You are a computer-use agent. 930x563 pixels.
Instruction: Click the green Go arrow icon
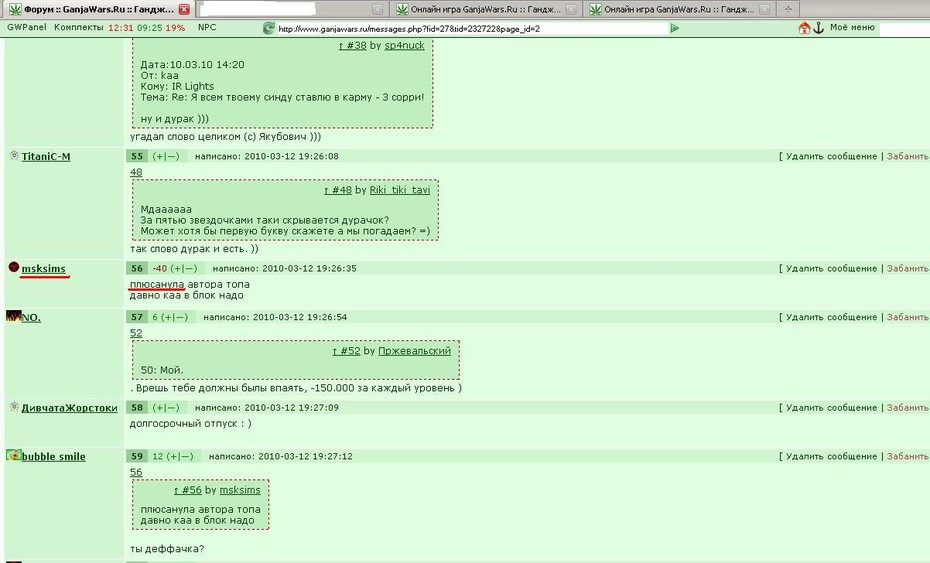tap(674, 28)
